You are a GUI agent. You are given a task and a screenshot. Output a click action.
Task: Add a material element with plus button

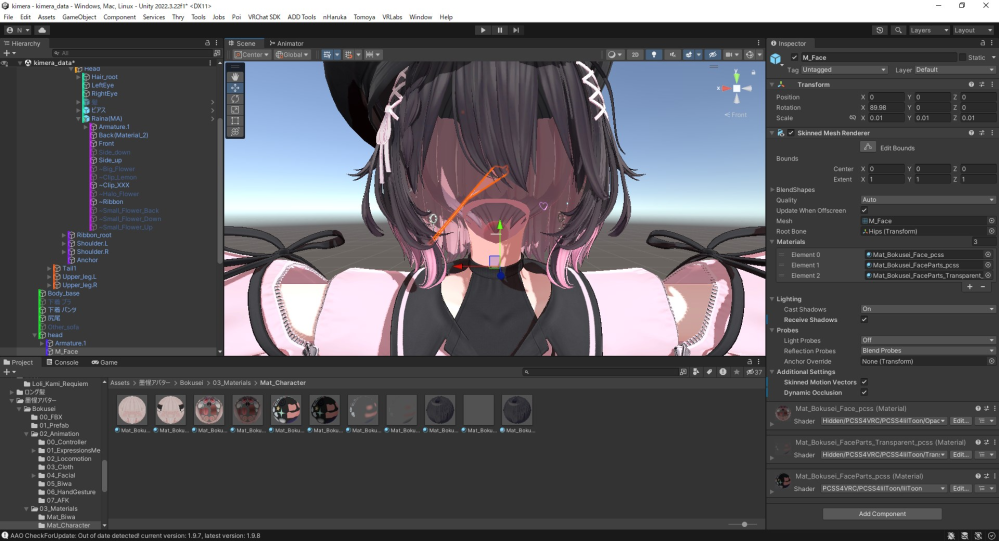970,287
